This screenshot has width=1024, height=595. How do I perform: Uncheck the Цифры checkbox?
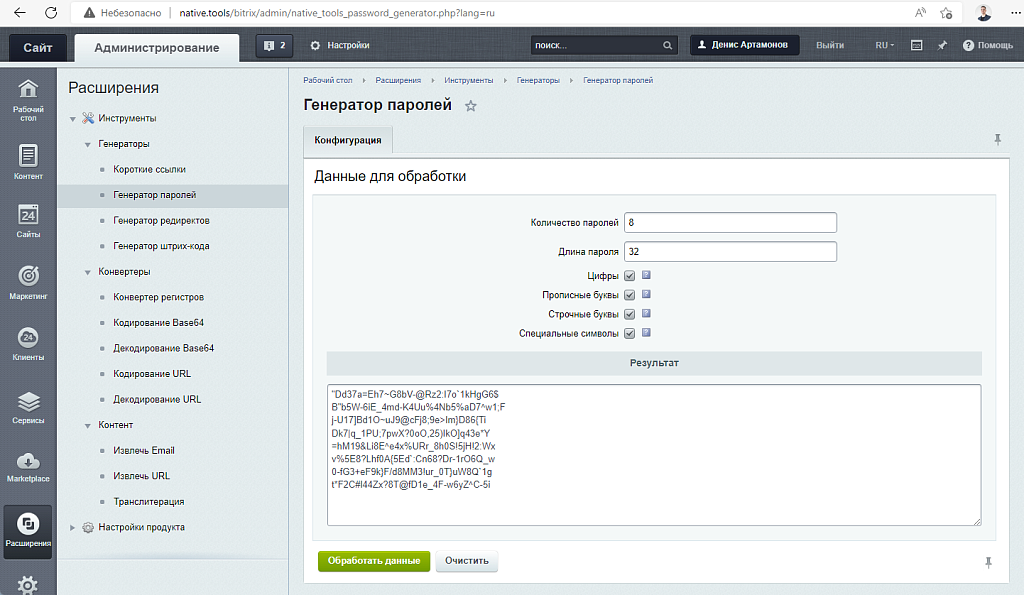629,275
